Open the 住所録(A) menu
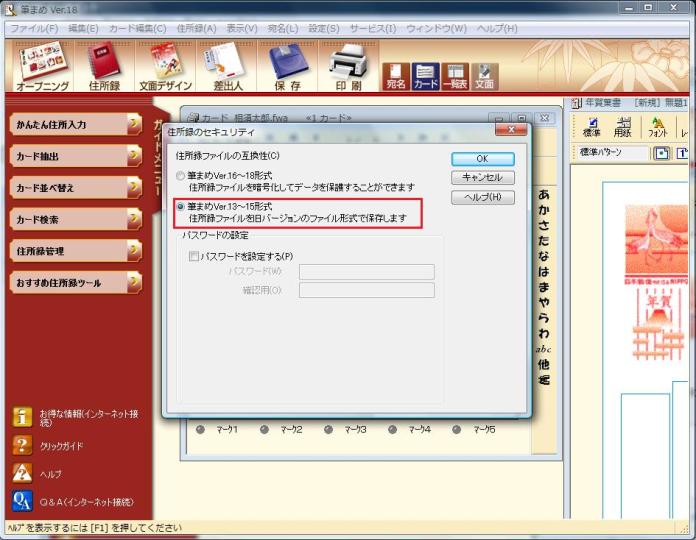 pyautogui.click(x=197, y=28)
